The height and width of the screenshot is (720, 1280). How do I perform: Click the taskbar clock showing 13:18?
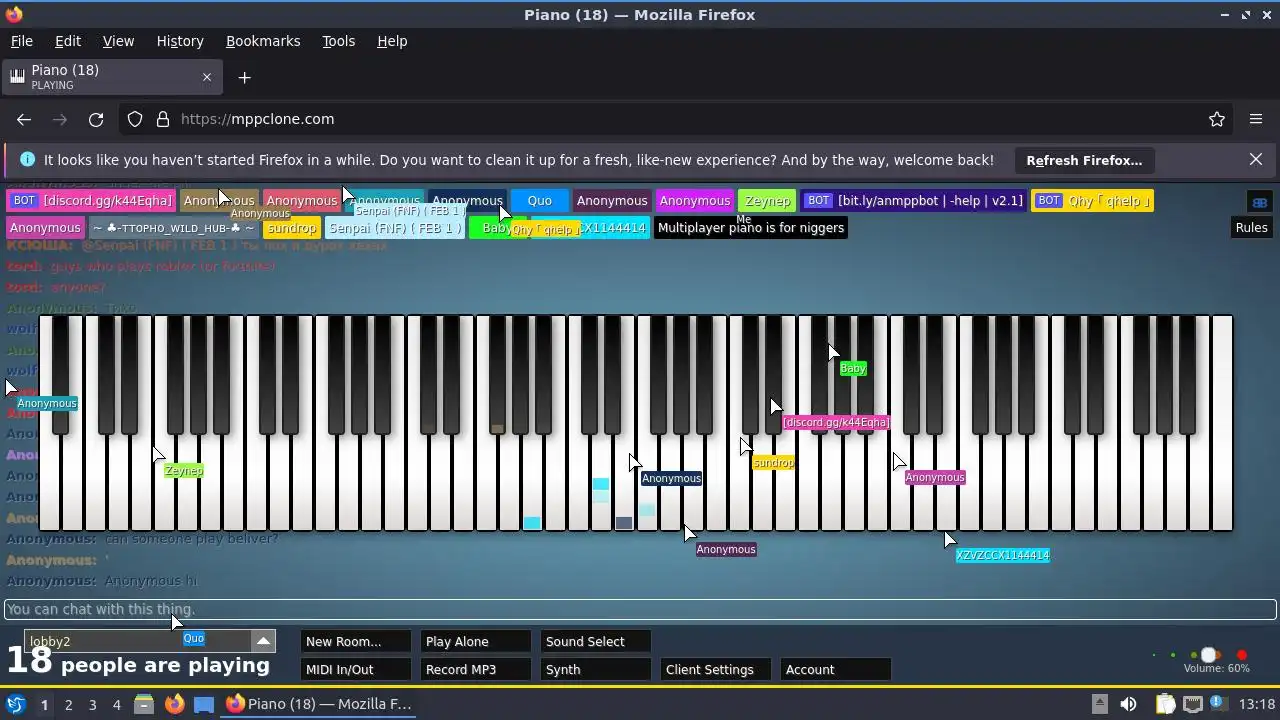click(1258, 704)
